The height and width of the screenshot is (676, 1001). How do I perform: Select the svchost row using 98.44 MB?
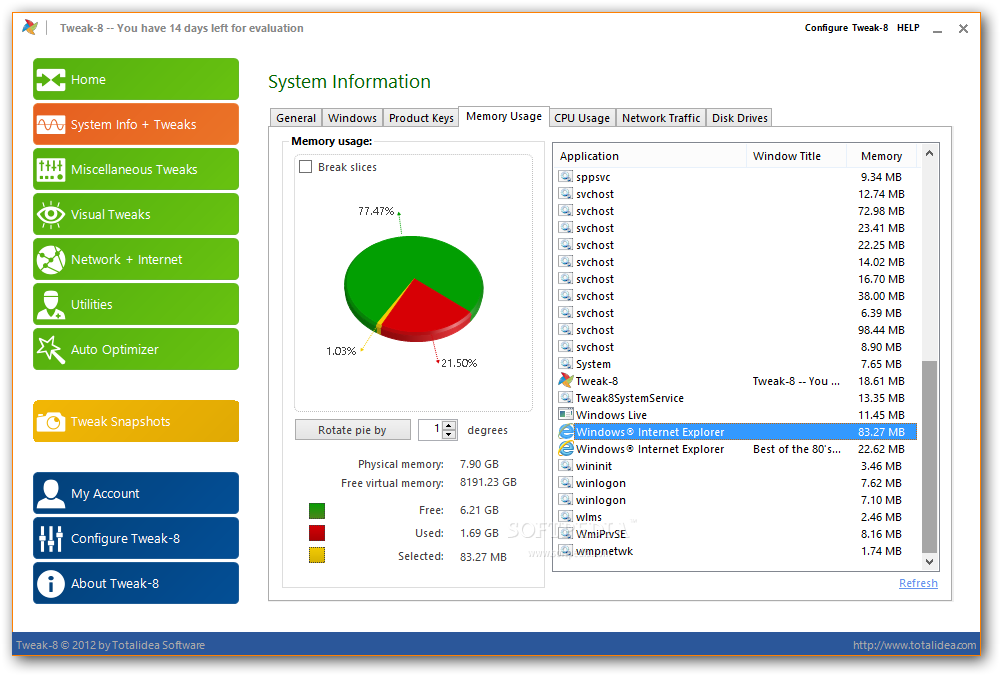pyautogui.click(x=737, y=330)
